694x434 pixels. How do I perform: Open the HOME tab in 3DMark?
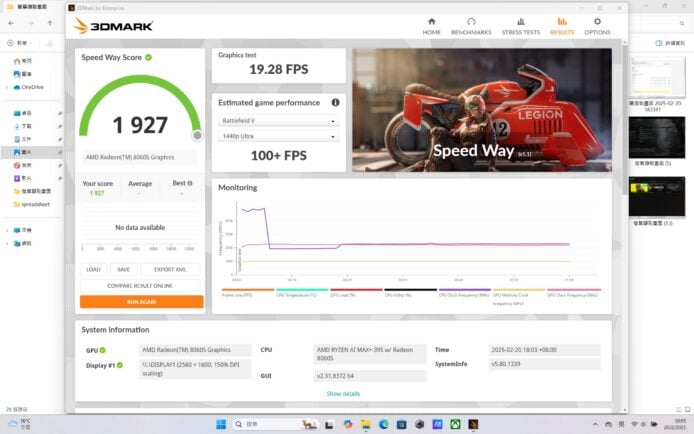click(431, 25)
